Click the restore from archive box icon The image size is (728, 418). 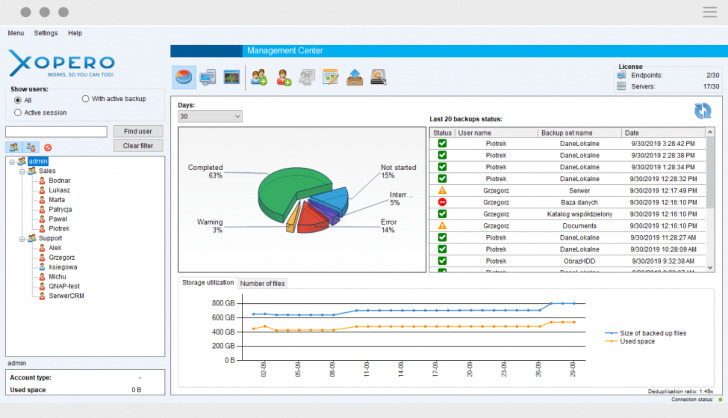pos(355,76)
